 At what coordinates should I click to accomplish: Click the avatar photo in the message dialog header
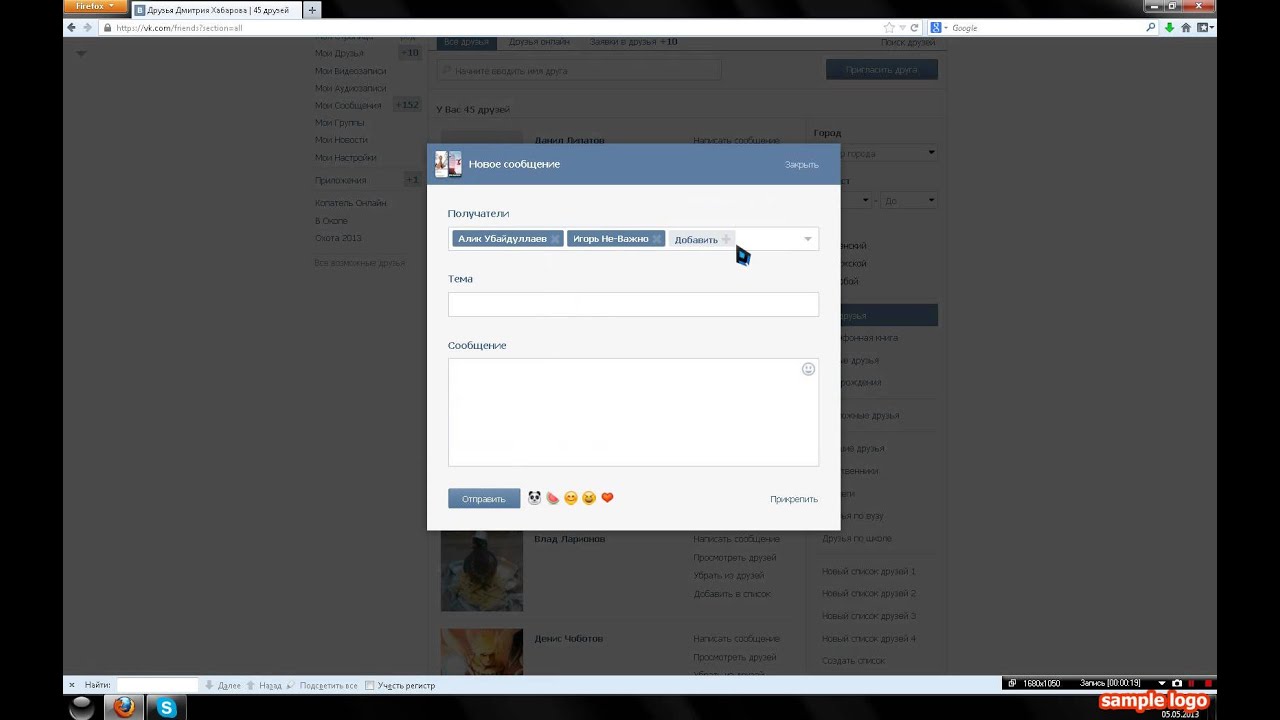coord(448,164)
